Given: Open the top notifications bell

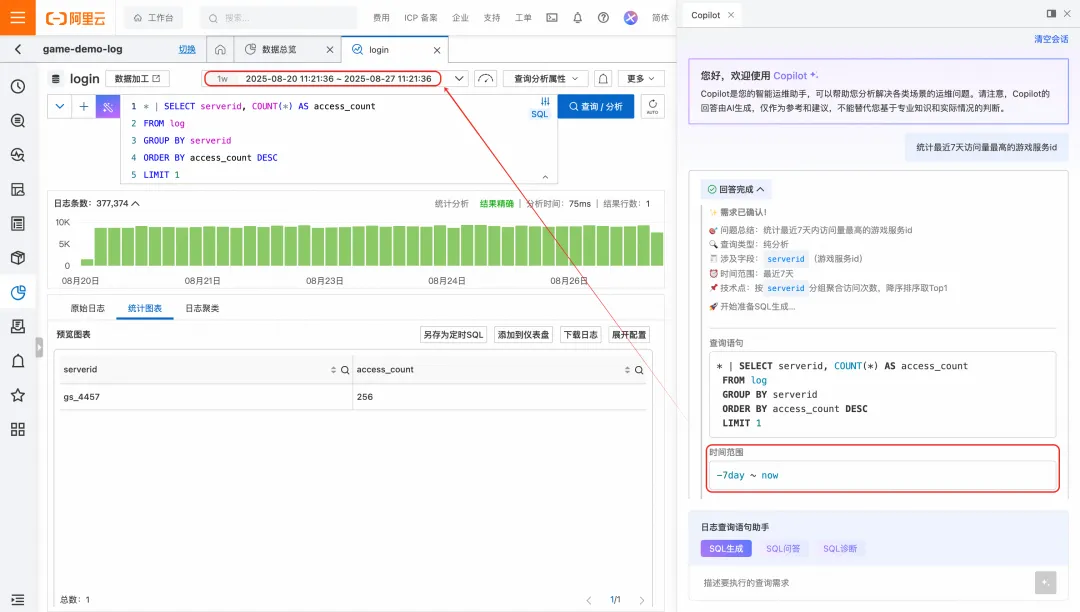Looking at the screenshot, I should click(577, 18).
